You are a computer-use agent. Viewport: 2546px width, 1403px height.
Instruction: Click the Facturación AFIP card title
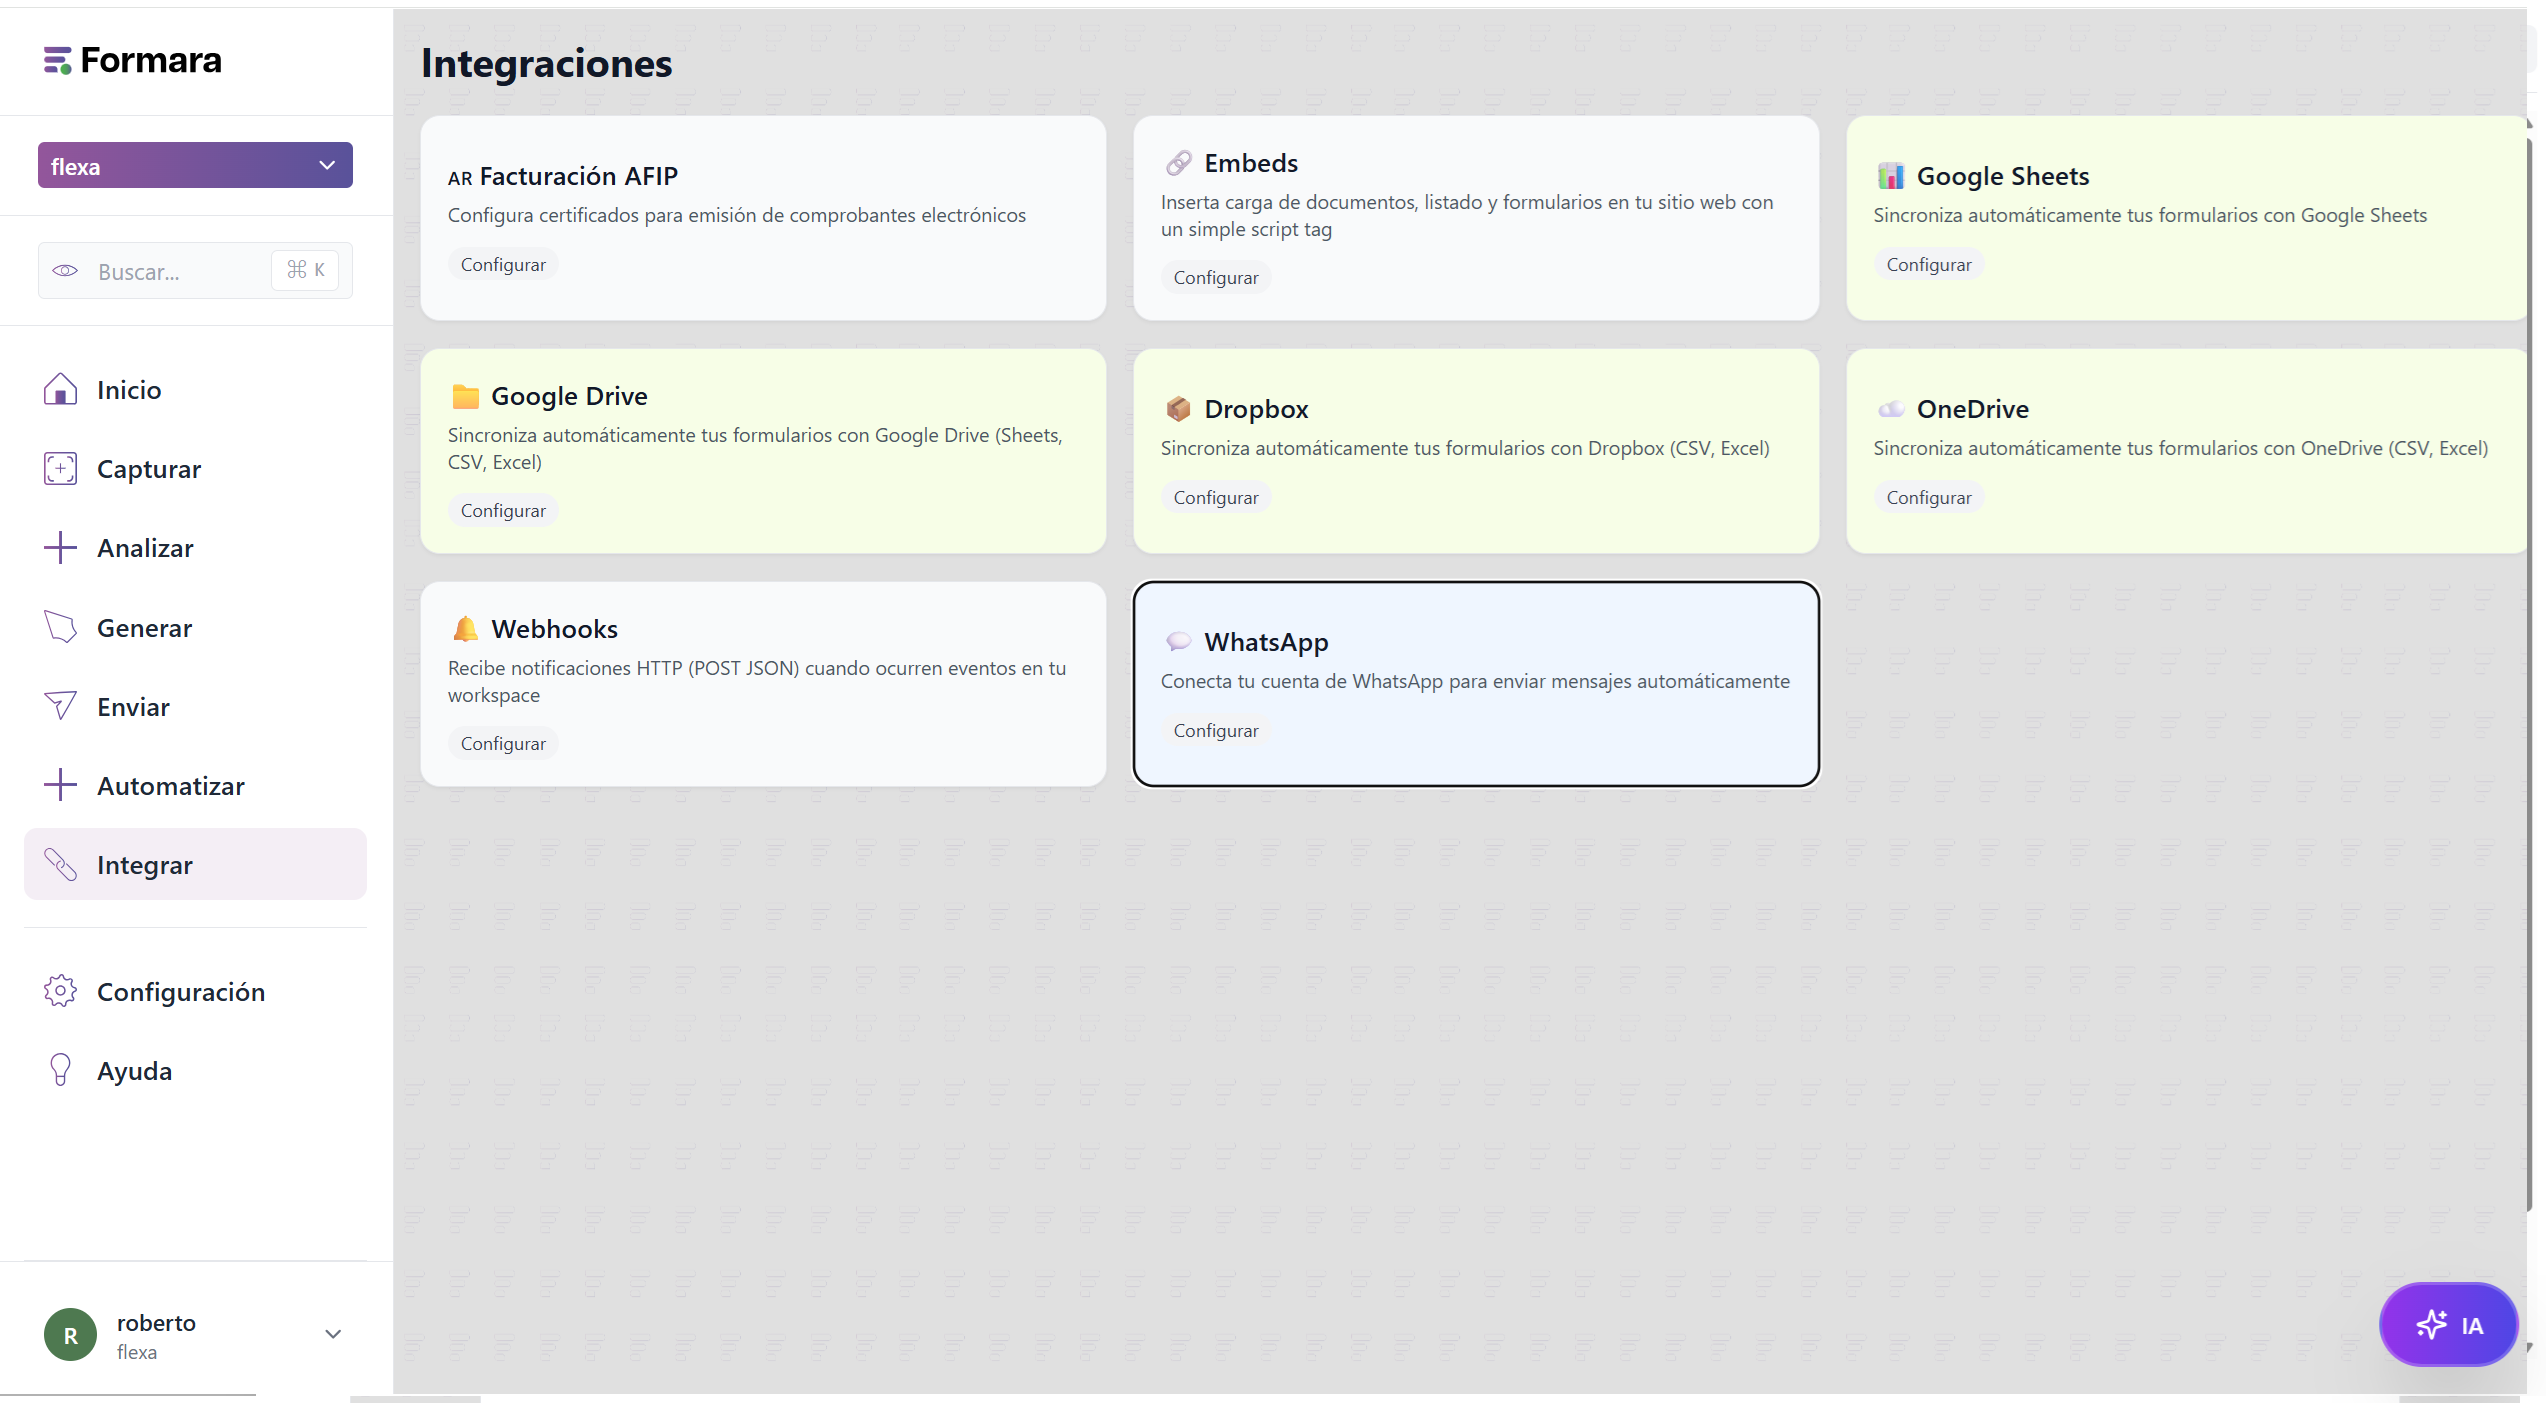[563, 176]
